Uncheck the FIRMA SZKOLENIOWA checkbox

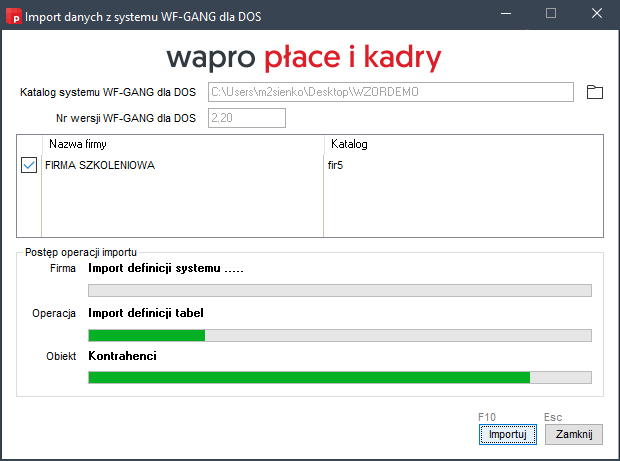(29, 165)
